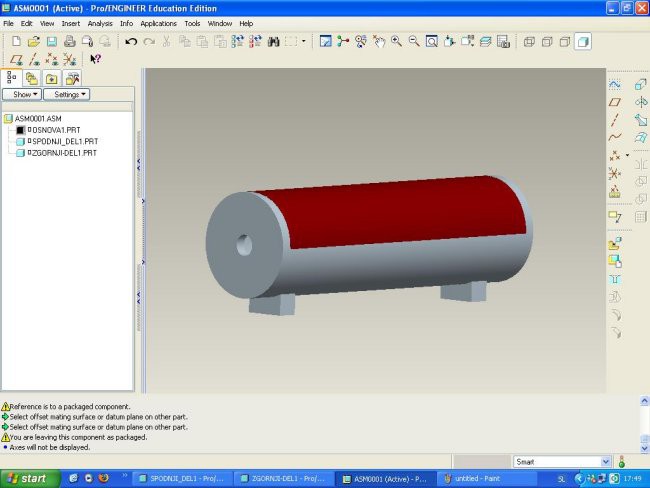Click the Undo arrow icon
The height and width of the screenshot is (488, 650).
click(131, 41)
